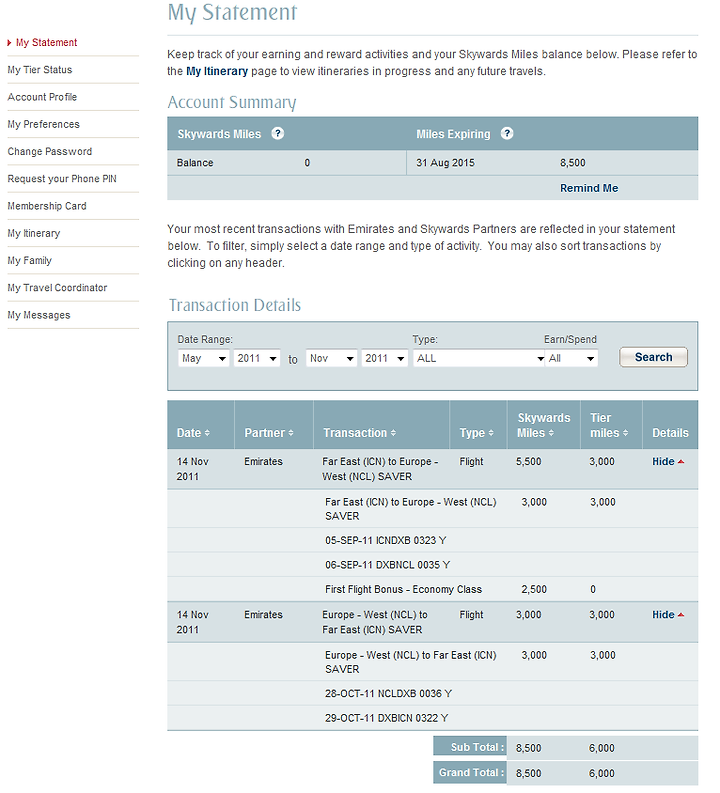
Task: Click First Flight Bonus - Economy Class row
Action: click(432, 589)
